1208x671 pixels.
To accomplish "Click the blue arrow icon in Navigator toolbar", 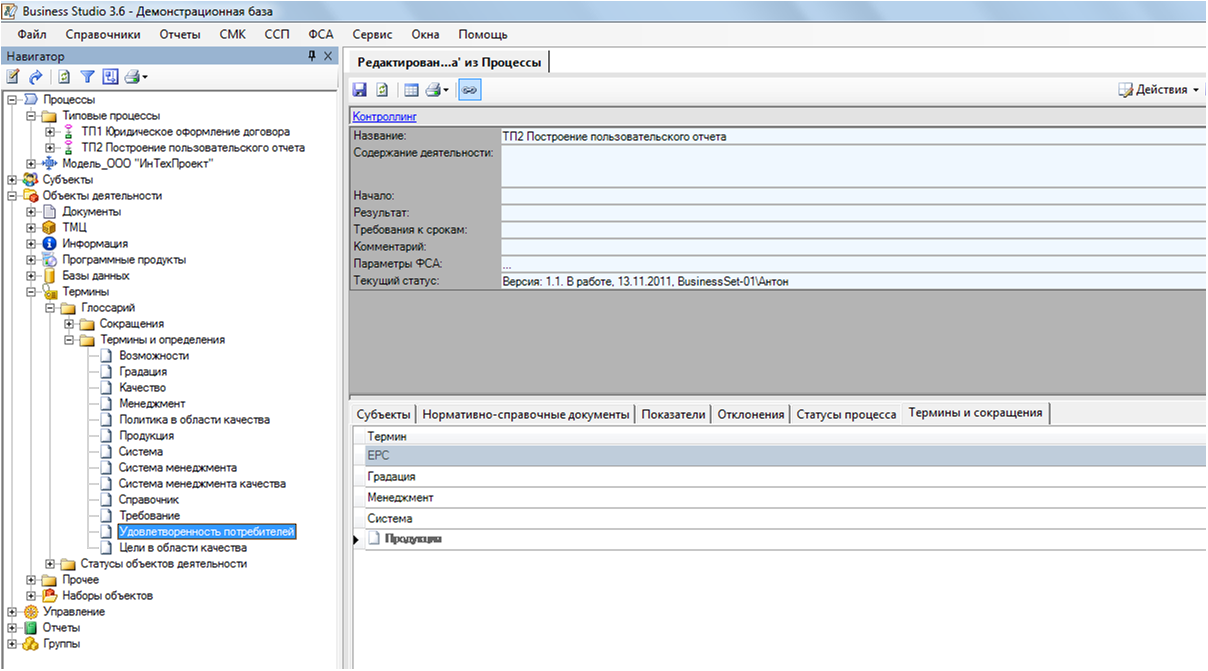I will click(x=36, y=76).
